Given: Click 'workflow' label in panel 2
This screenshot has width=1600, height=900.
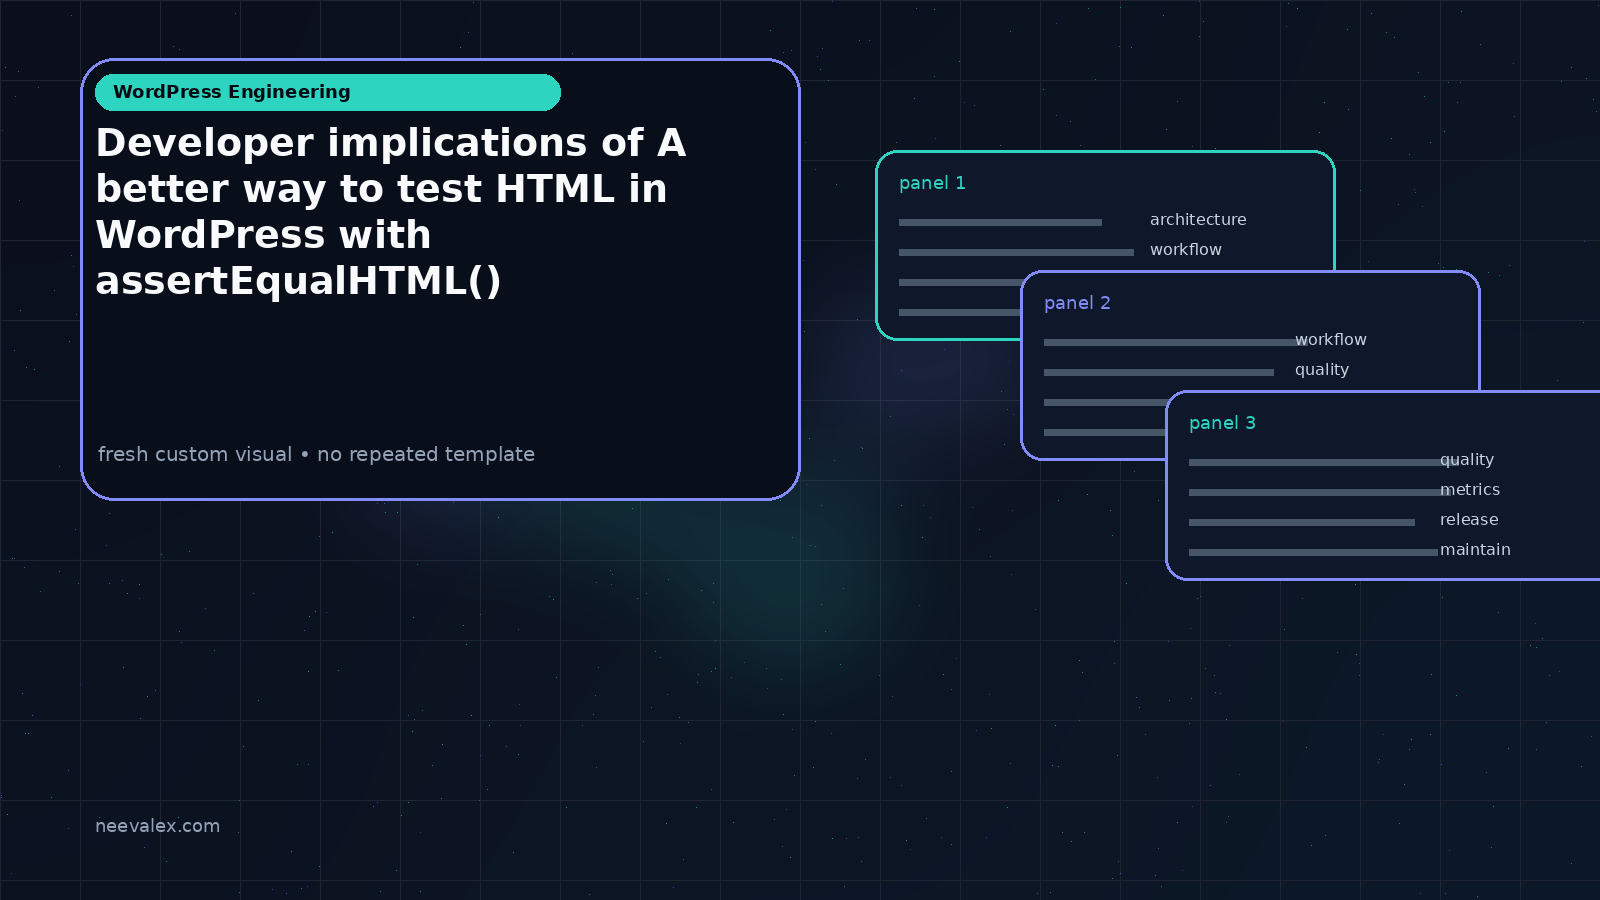Looking at the screenshot, I should [x=1331, y=339].
